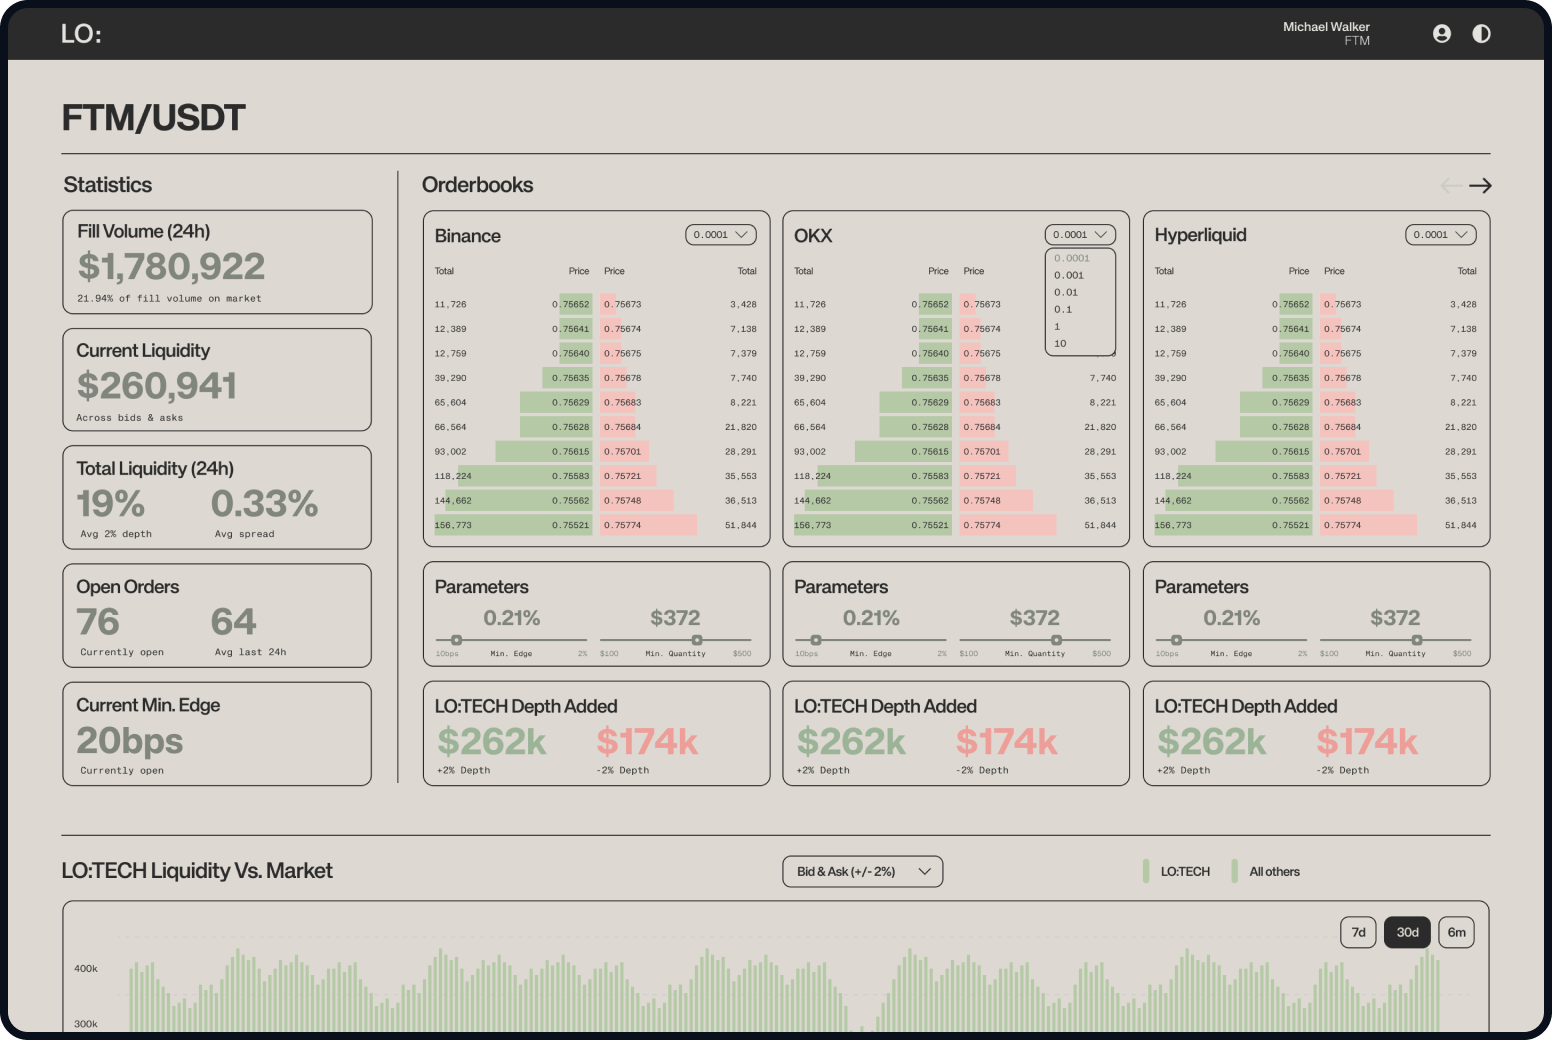The width and height of the screenshot is (1552, 1040).
Task: Click Hyperliquid ask price 0.75701
Action: [x=1342, y=452]
